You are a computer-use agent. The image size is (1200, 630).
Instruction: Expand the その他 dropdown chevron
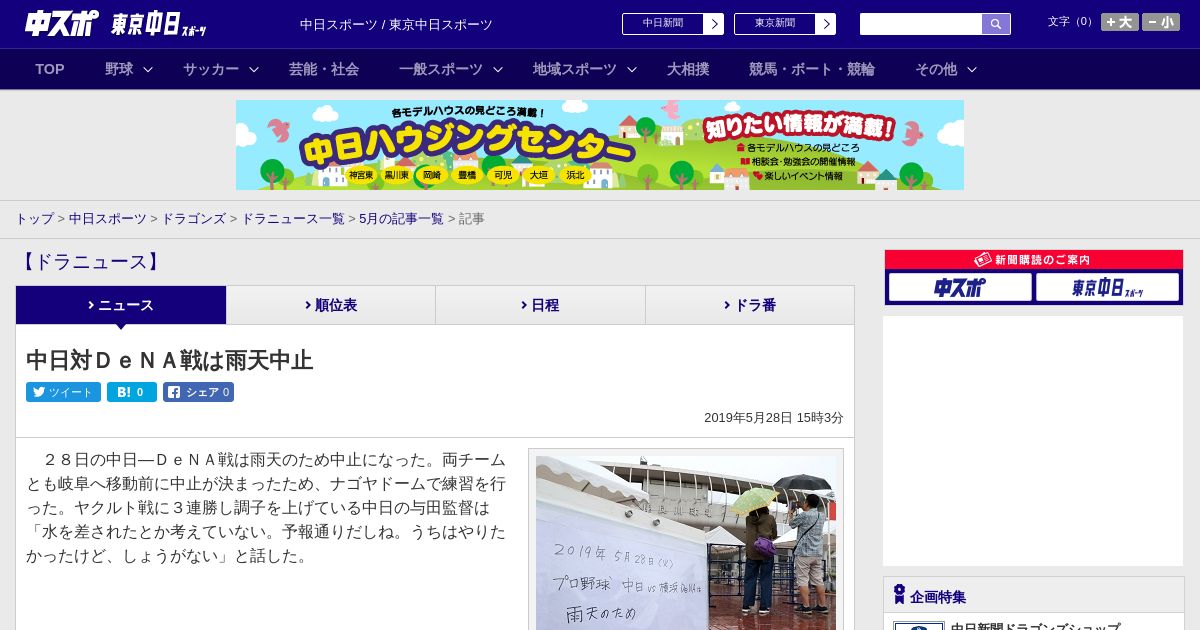[972, 69]
